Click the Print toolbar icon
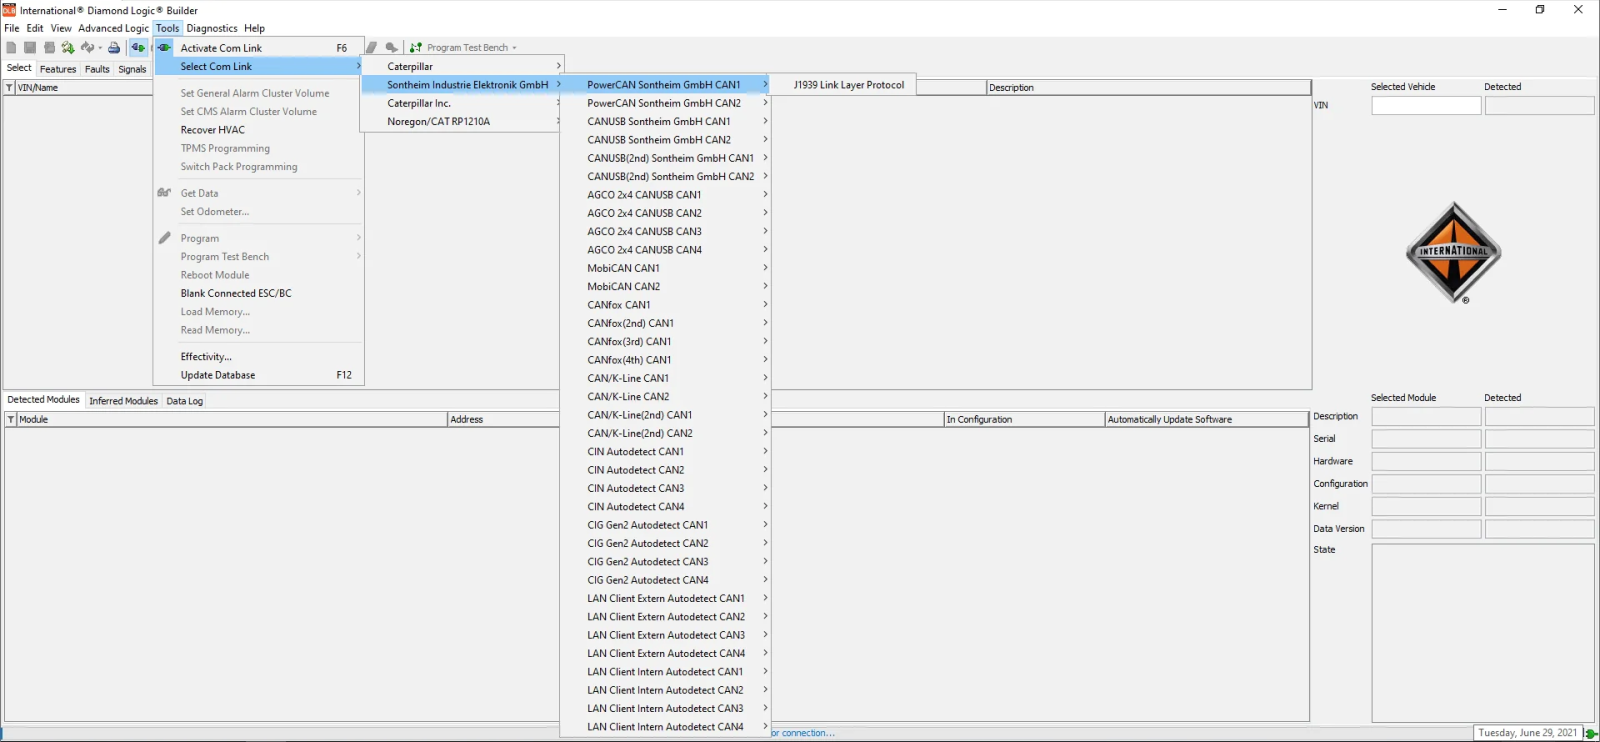 point(114,47)
